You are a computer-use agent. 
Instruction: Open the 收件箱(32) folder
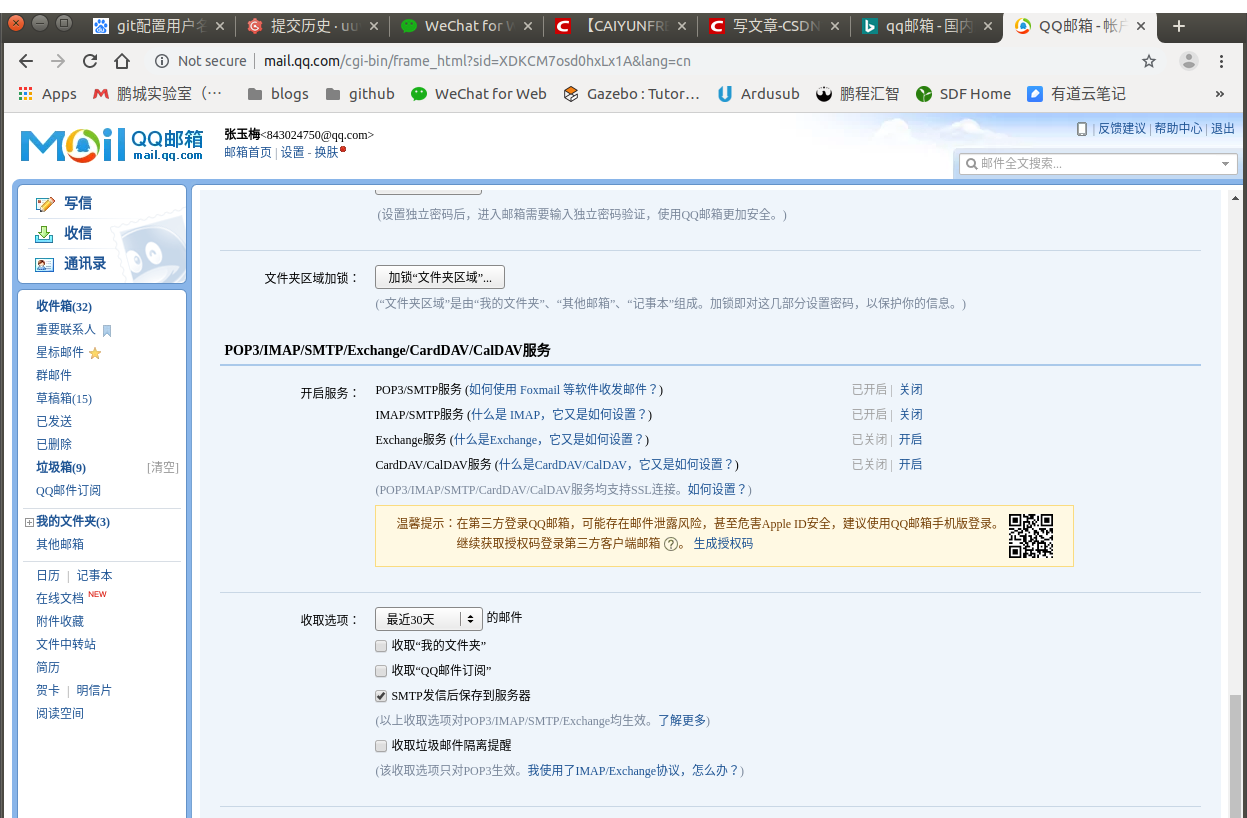pyautogui.click(x=64, y=307)
